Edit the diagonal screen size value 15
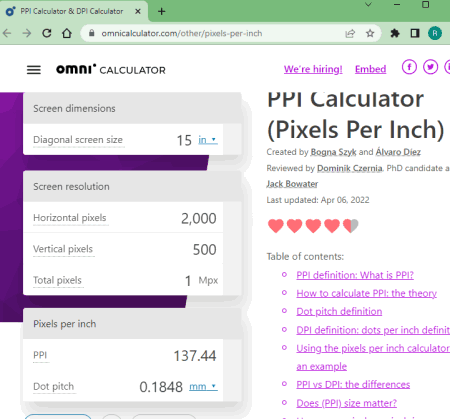 (184, 140)
